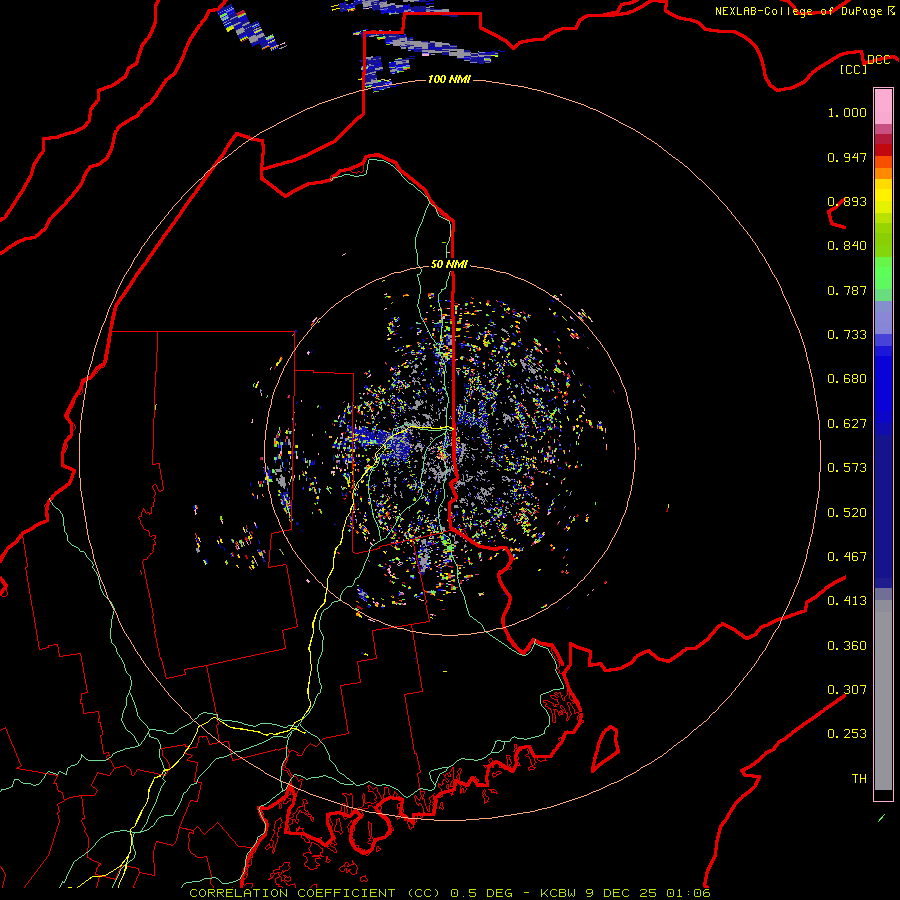
Task: Select the DCC label above the legend
Action: [878, 60]
